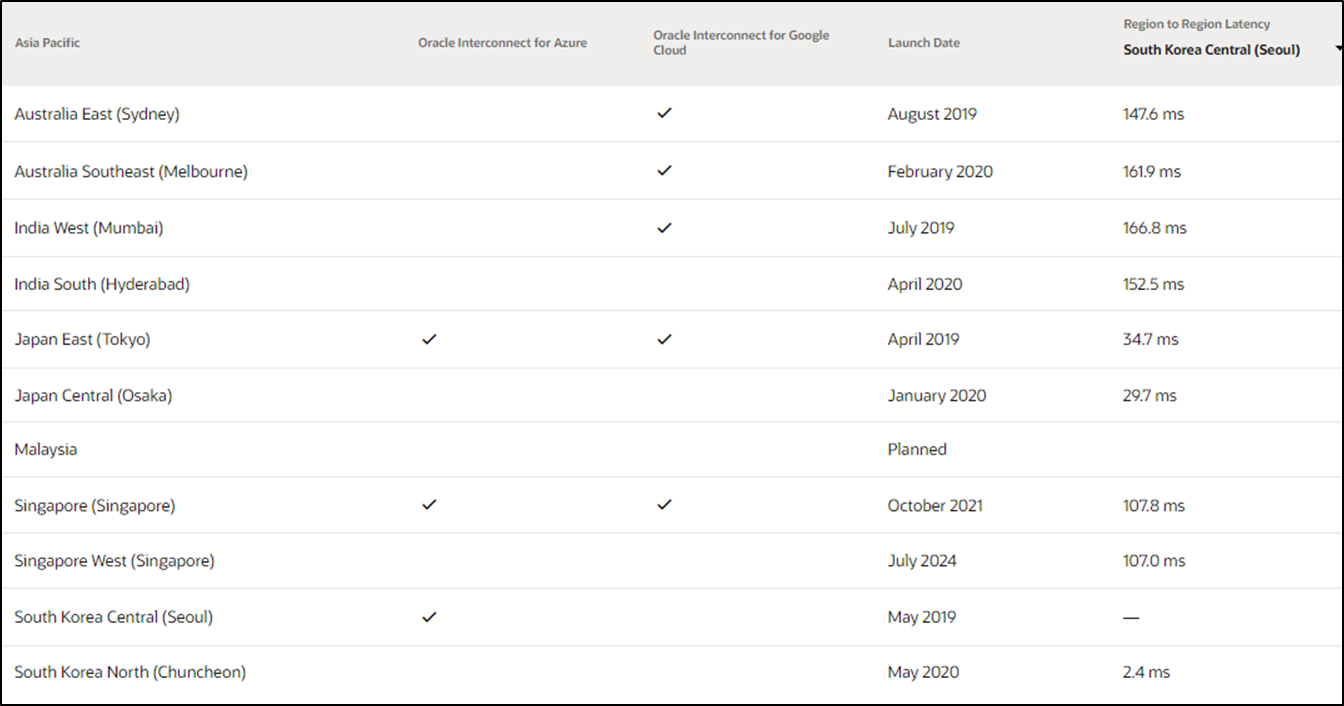Click the Launch Date column header
Screen dimensions: 1344x706
pos(923,43)
